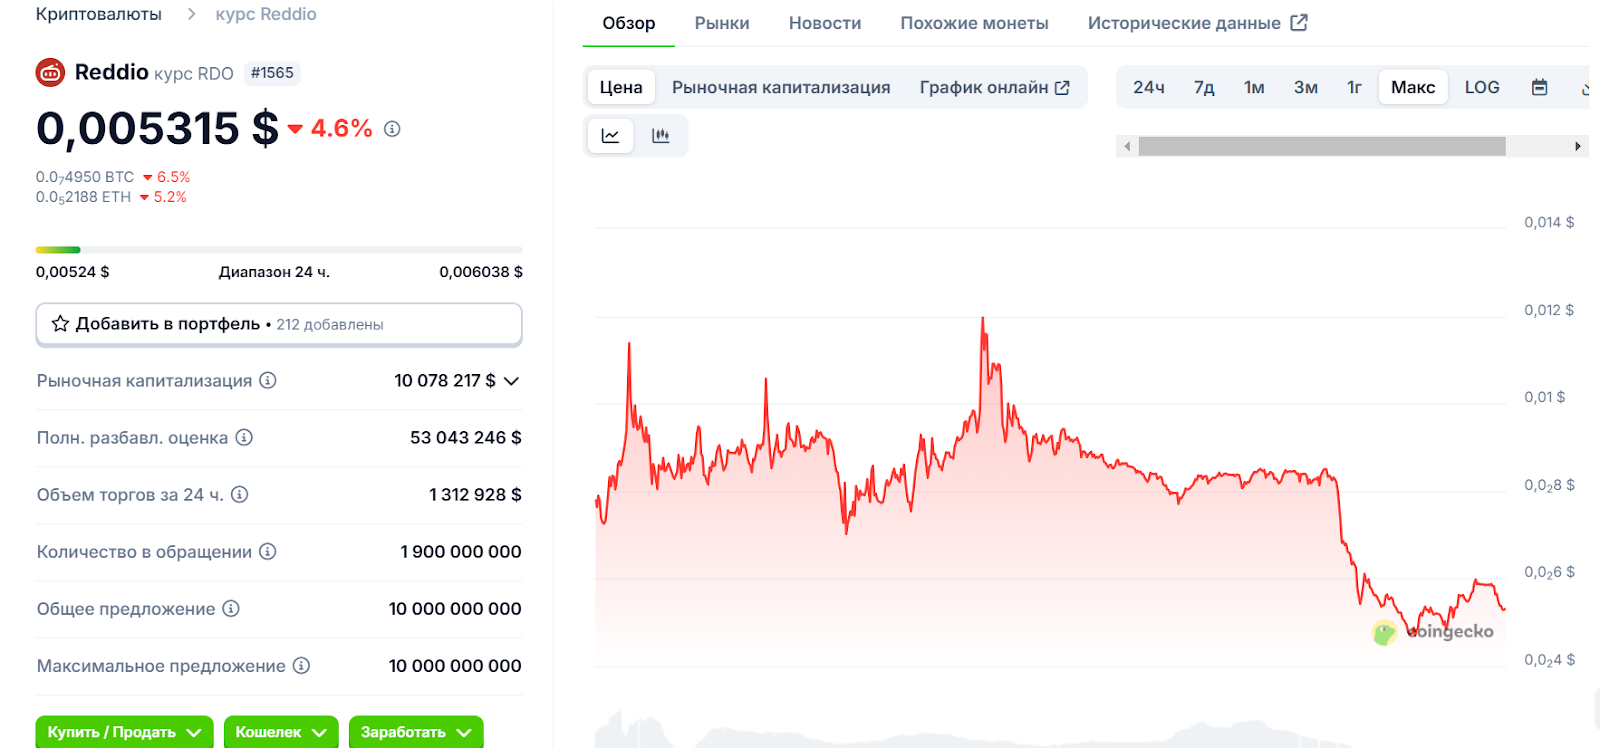Click Добавить в портфель button
Image resolution: width=1600 pixels, height=748 pixels.
(279, 324)
